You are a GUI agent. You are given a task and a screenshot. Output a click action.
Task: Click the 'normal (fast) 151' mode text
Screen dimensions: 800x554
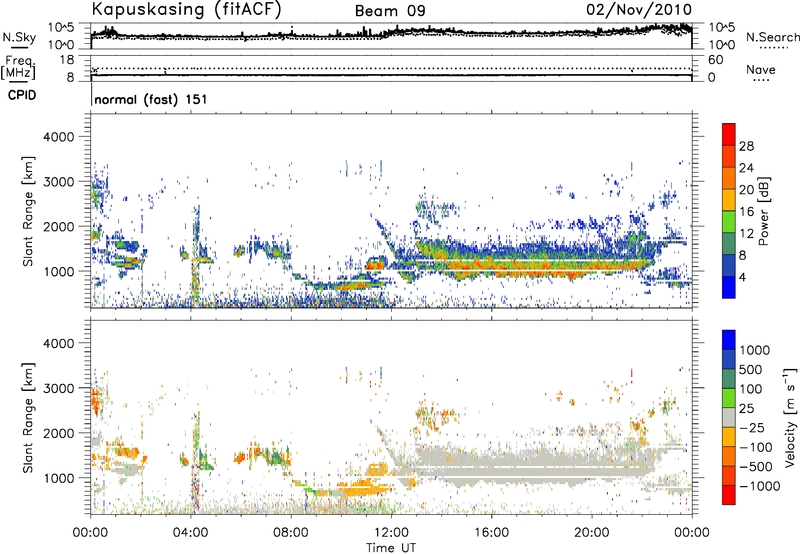(x=151, y=99)
